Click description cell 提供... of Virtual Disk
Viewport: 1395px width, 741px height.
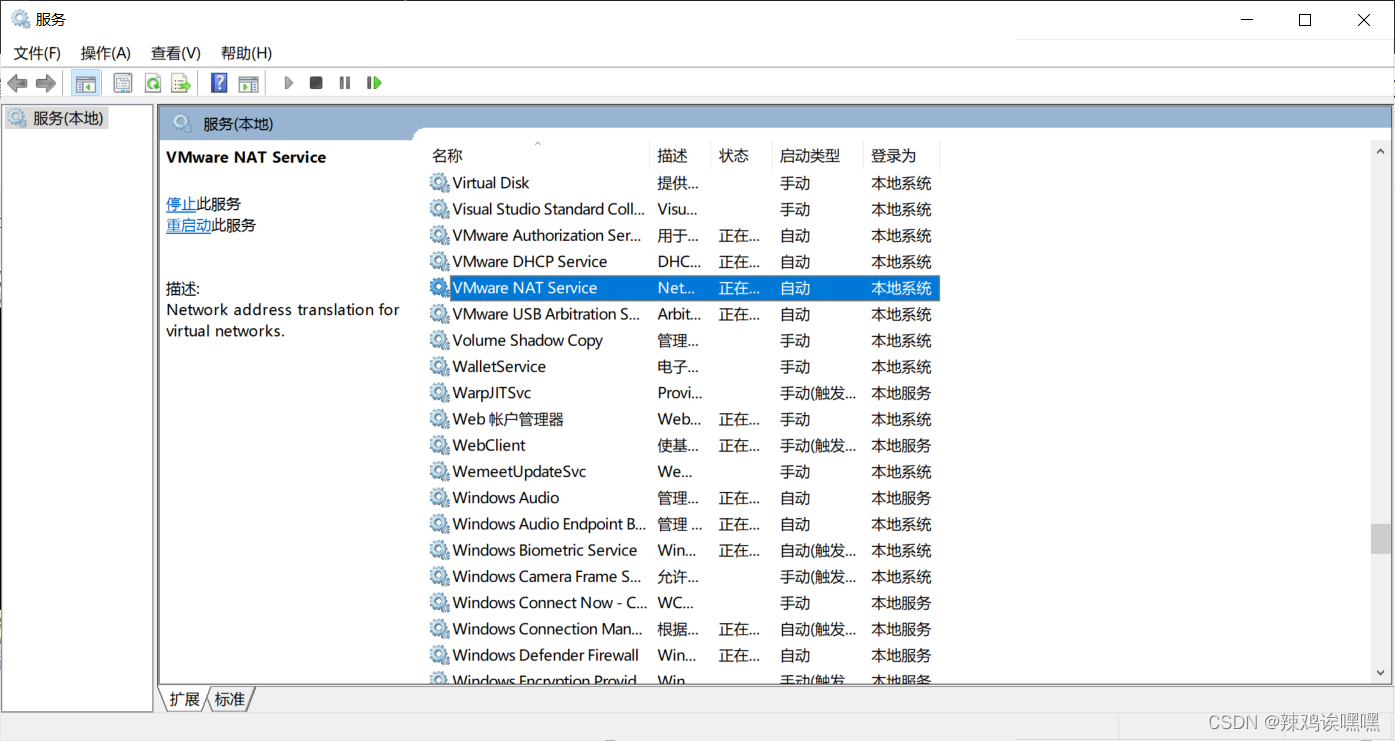click(678, 183)
